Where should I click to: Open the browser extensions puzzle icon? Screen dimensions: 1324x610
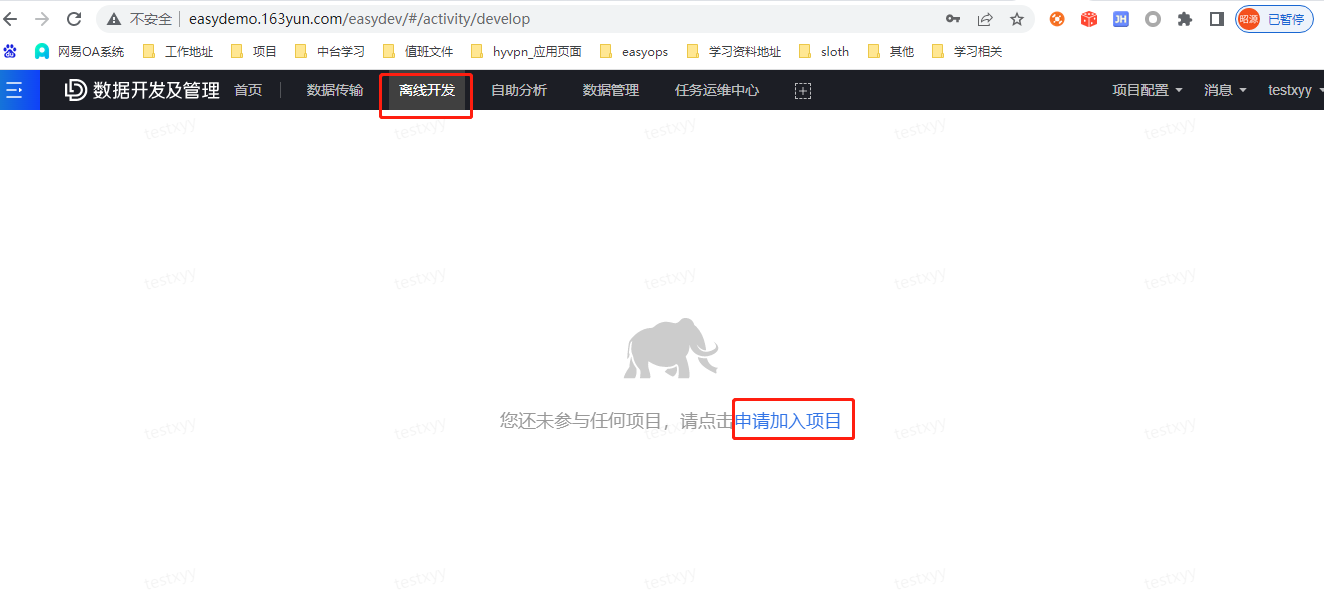[1184, 18]
